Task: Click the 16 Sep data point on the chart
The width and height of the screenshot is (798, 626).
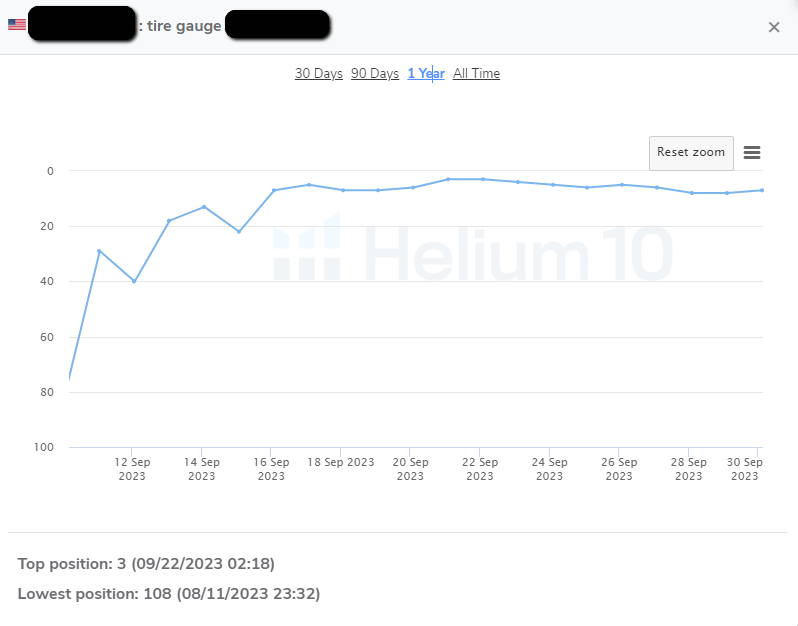Action: click(x=274, y=190)
